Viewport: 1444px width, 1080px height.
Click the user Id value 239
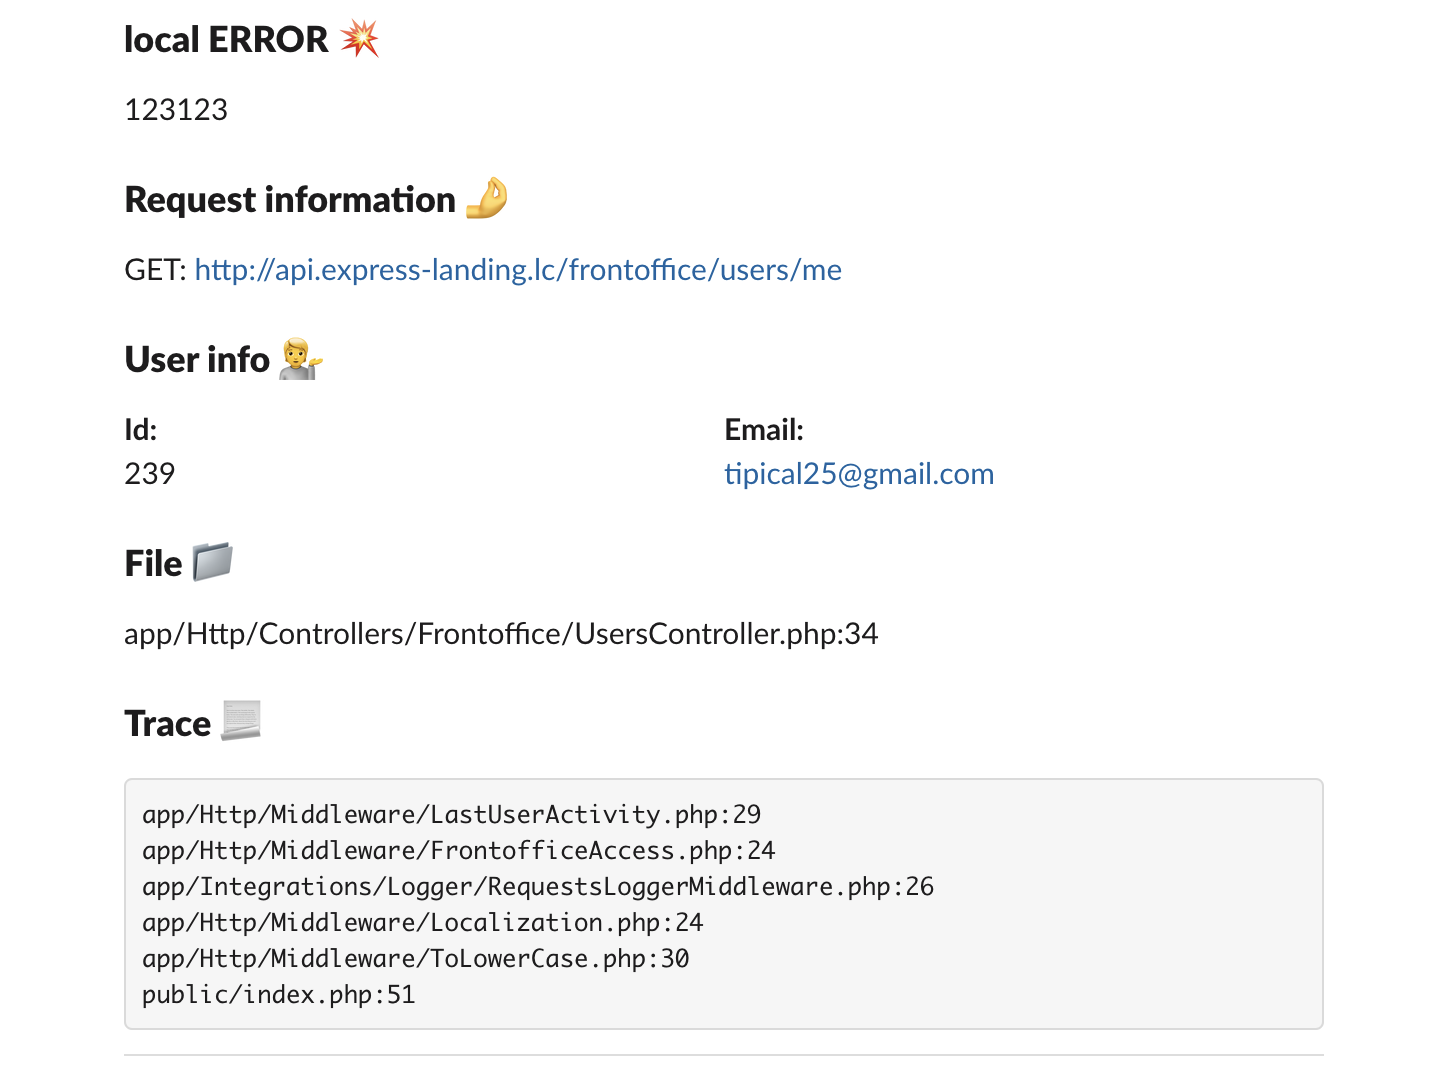150,474
